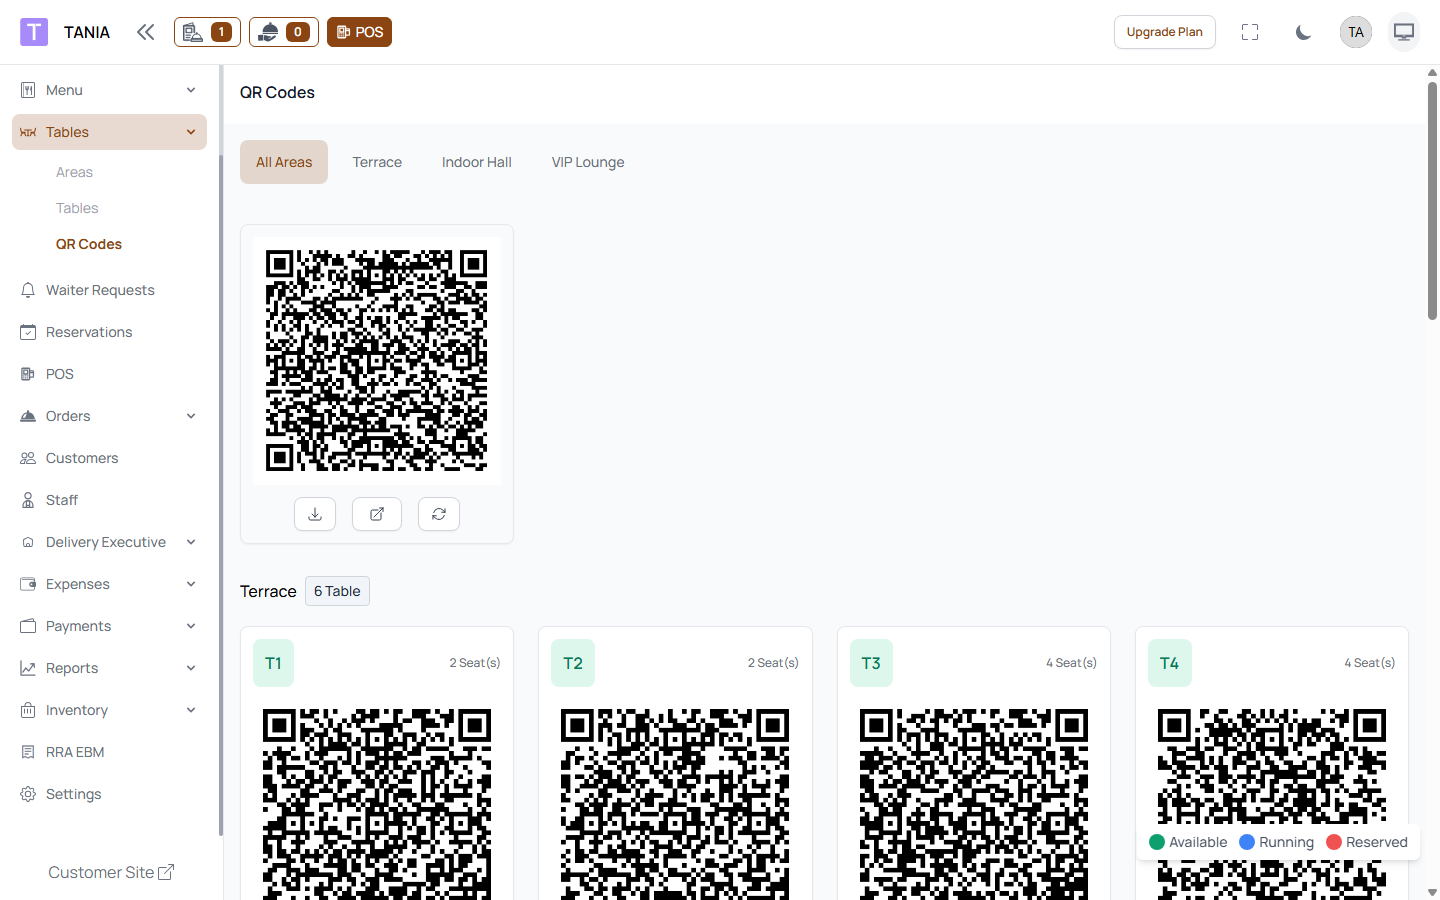The image size is (1440, 900).
Task: Click the Delivery Executive icon
Action: pyautogui.click(x=28, y=542)
